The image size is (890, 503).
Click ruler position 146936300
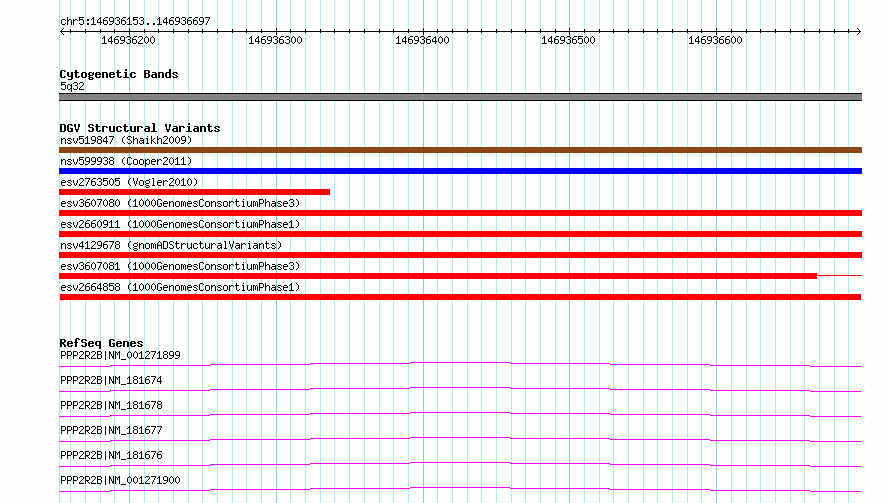pos(275,40)
